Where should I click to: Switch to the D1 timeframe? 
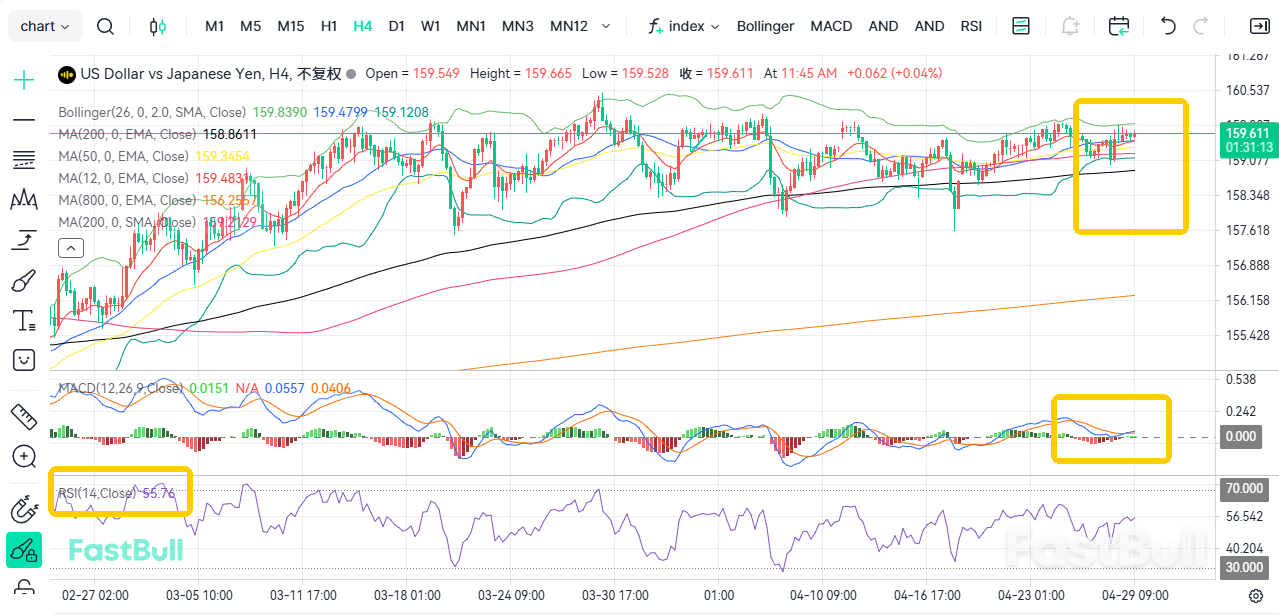pyautogui.click(x=397, y=26)
